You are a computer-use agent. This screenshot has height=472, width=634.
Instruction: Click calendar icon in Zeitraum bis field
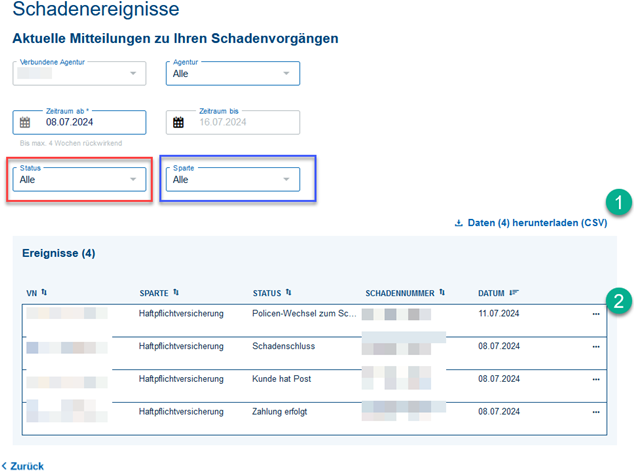click(179, 123)
